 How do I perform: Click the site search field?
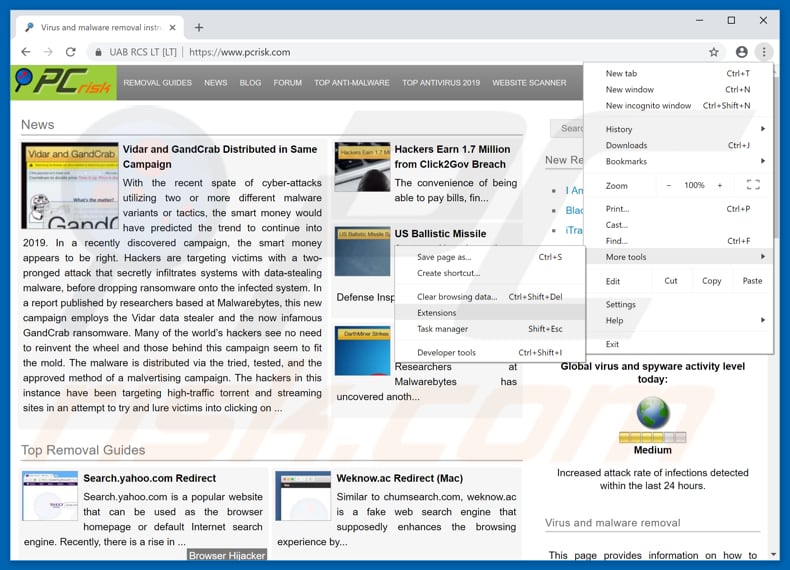click(567, 129)
